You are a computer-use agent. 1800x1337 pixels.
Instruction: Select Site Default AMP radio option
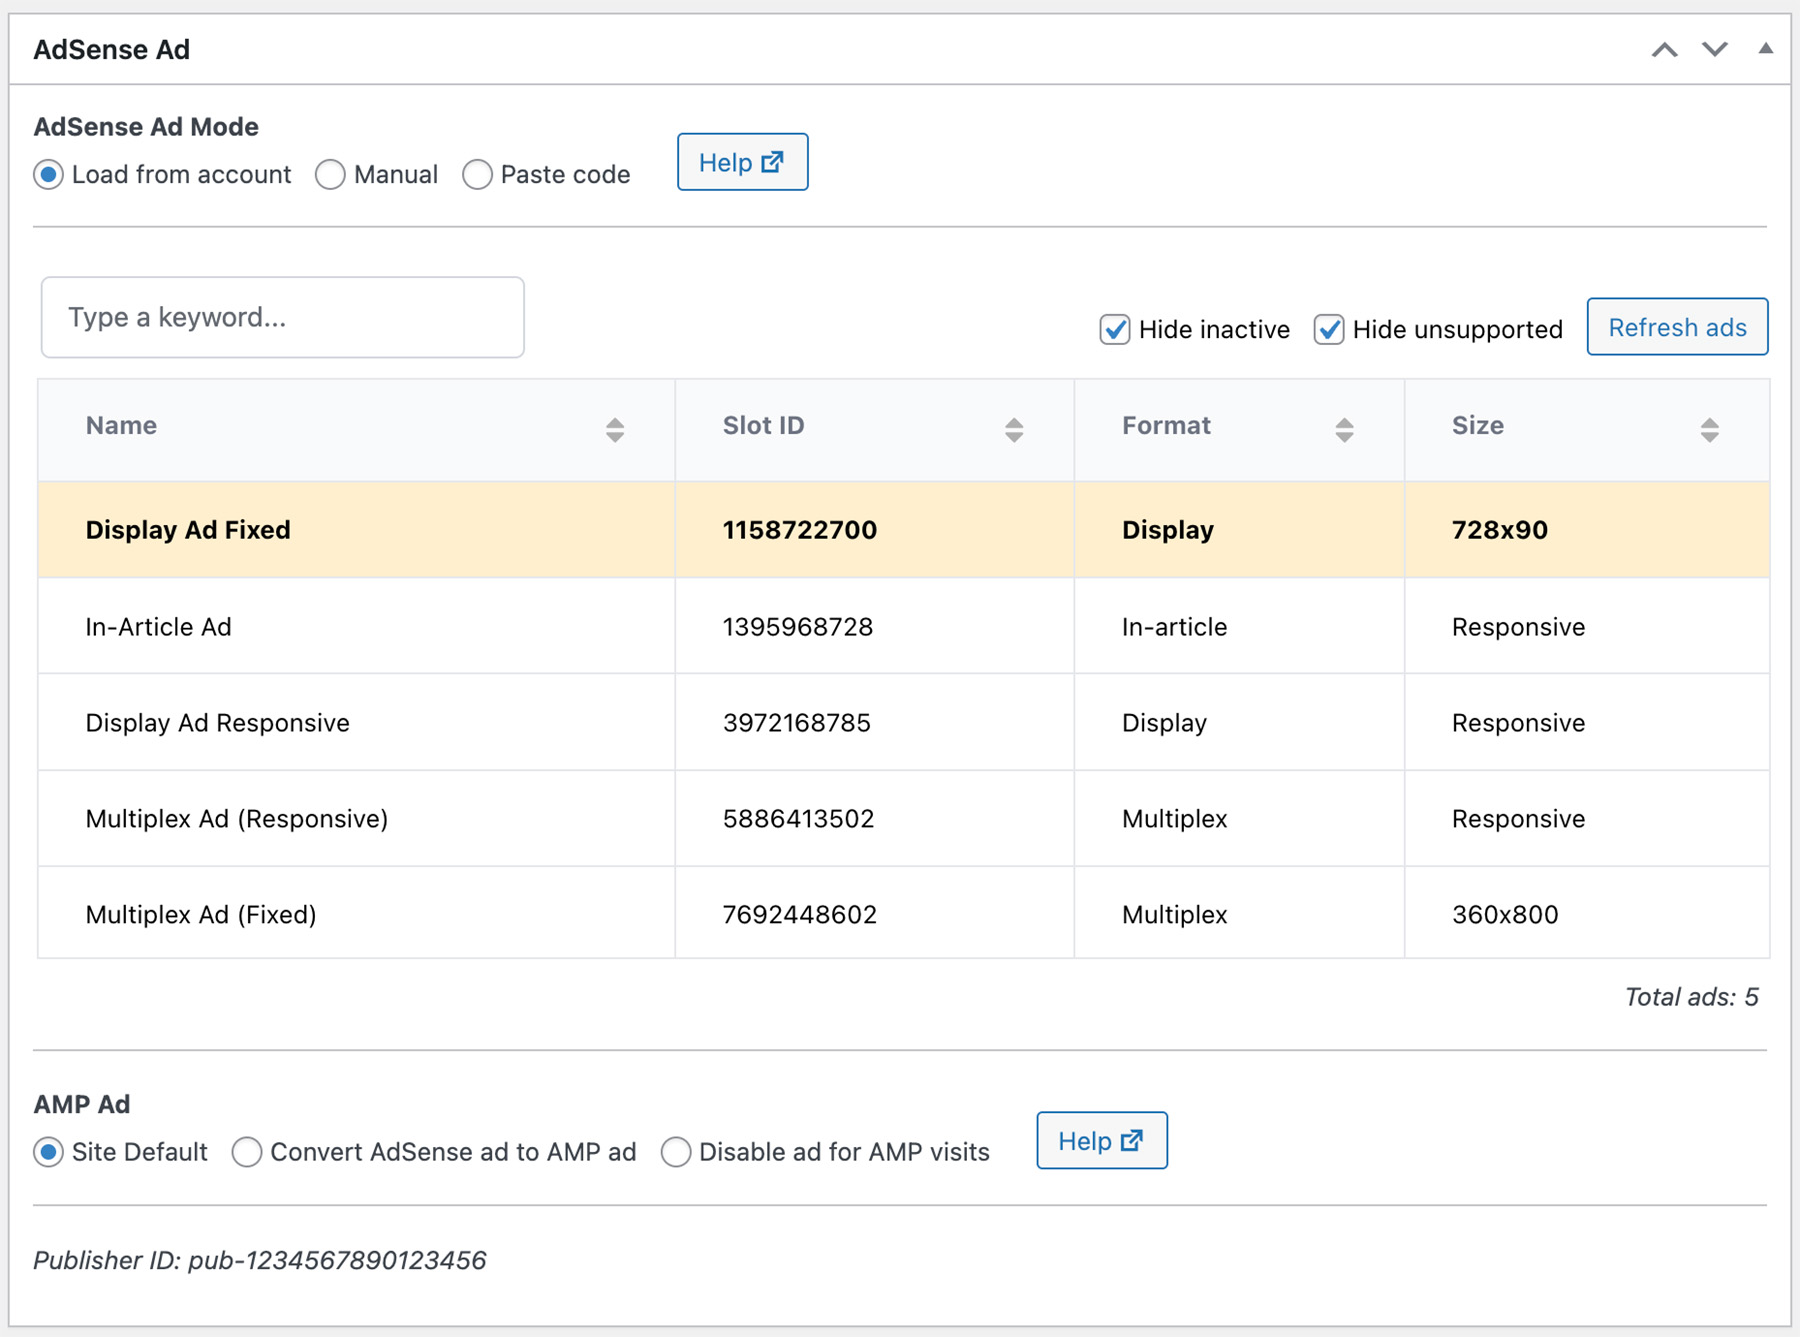pyautogui.click(x=48, y=1152)
